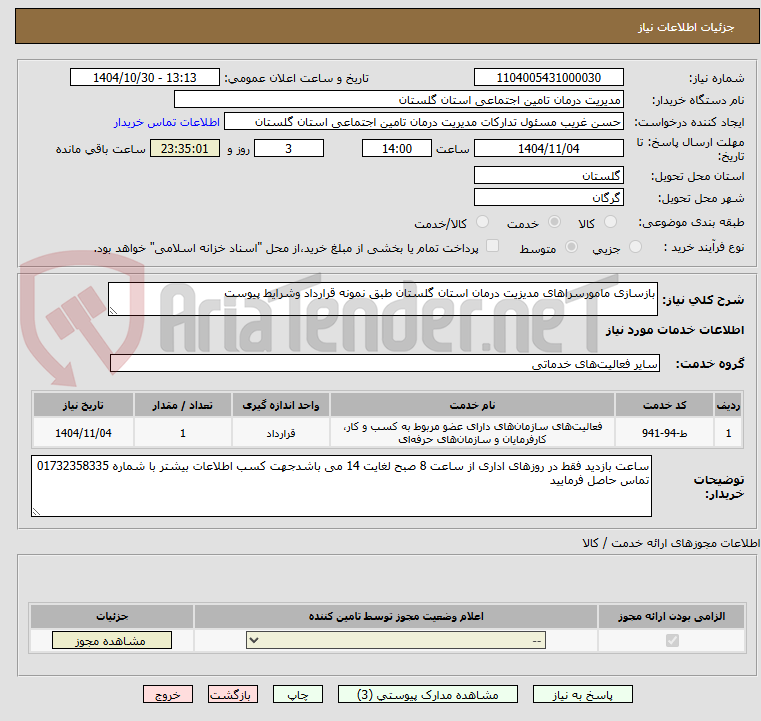Screen dimensions: 761x721
Task: Click the شماره نیاز field 1104005431000030
Action: pos(548,78)
